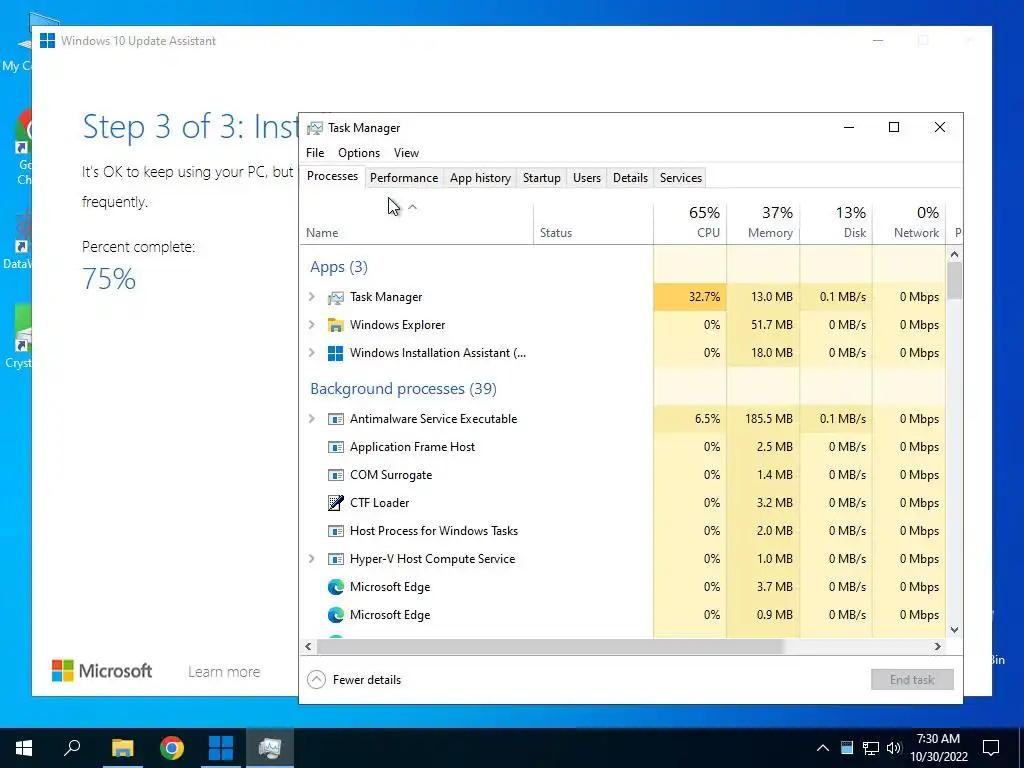Open the network icon in system tray
The image size is (1024, 768).
click(871, 748)
